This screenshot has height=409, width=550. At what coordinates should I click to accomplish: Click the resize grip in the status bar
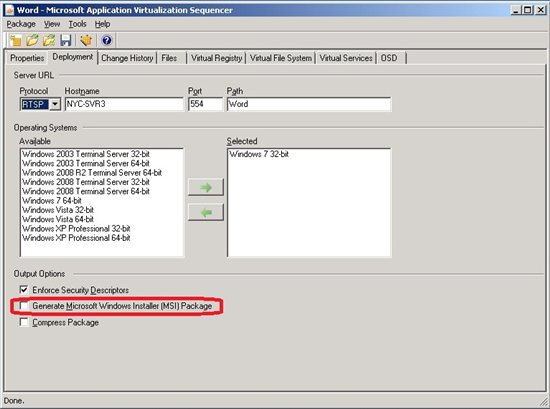tap(543, 401)
